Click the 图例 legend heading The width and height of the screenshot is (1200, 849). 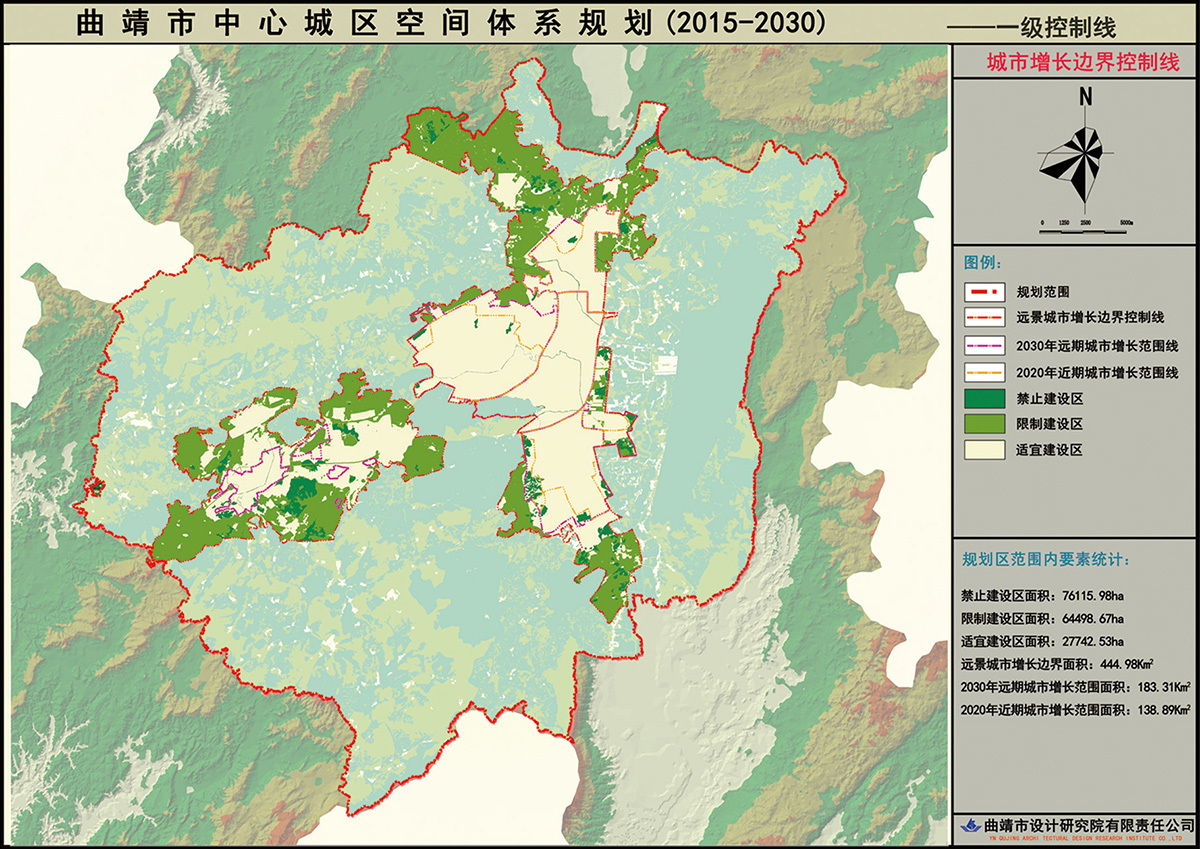click(x=983, y=262)
